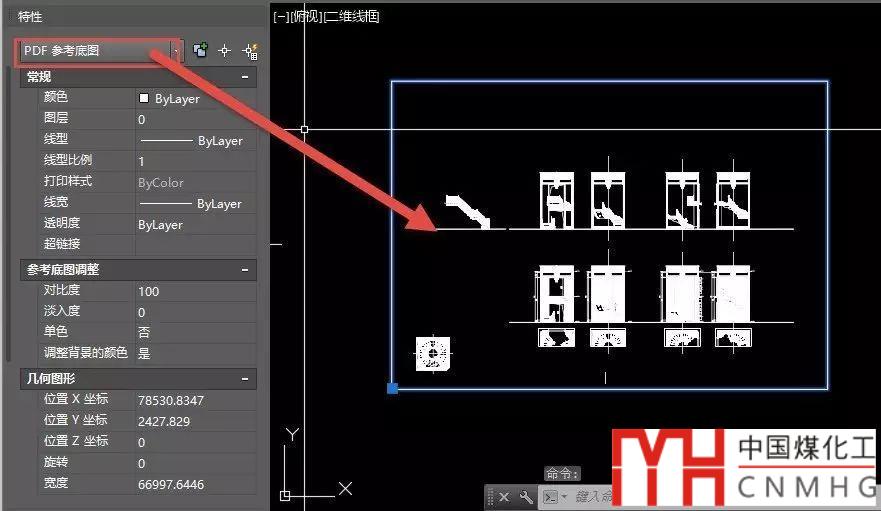Open the 俯视 view control menu
Viewport: 881px width, 511px height.
(306, 17)
